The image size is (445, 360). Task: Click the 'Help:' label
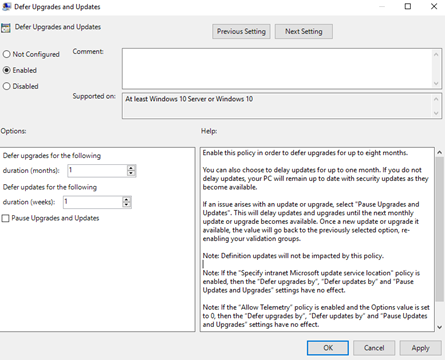(209, 131)
